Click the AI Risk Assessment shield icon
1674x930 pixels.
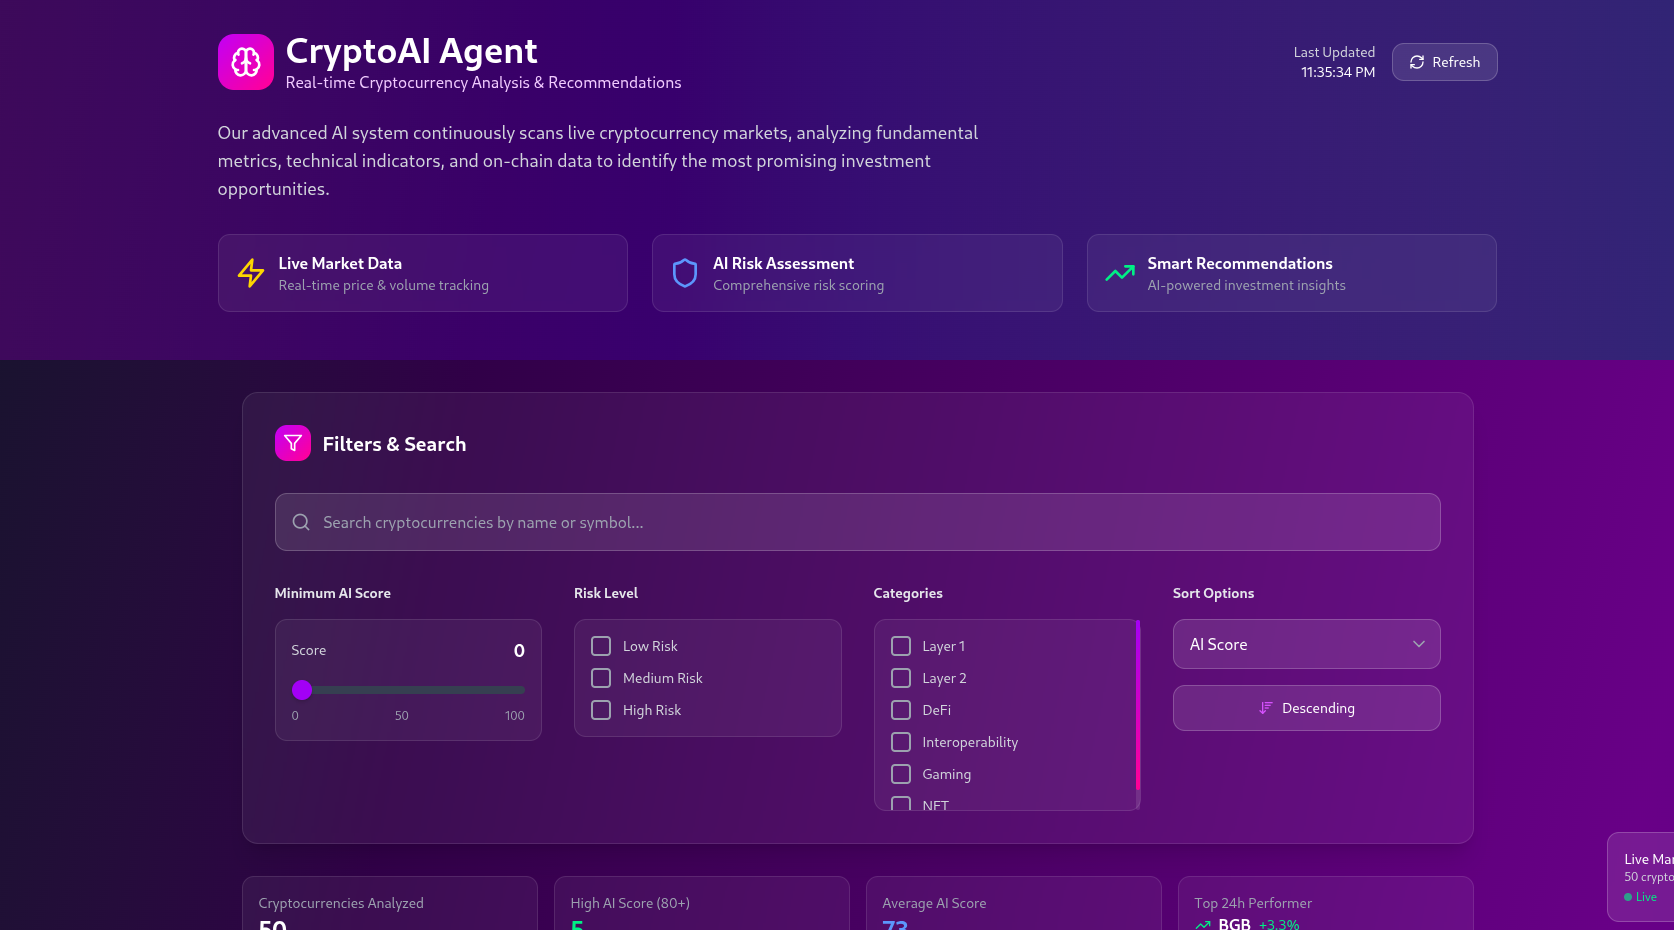[x=684, y=272]
